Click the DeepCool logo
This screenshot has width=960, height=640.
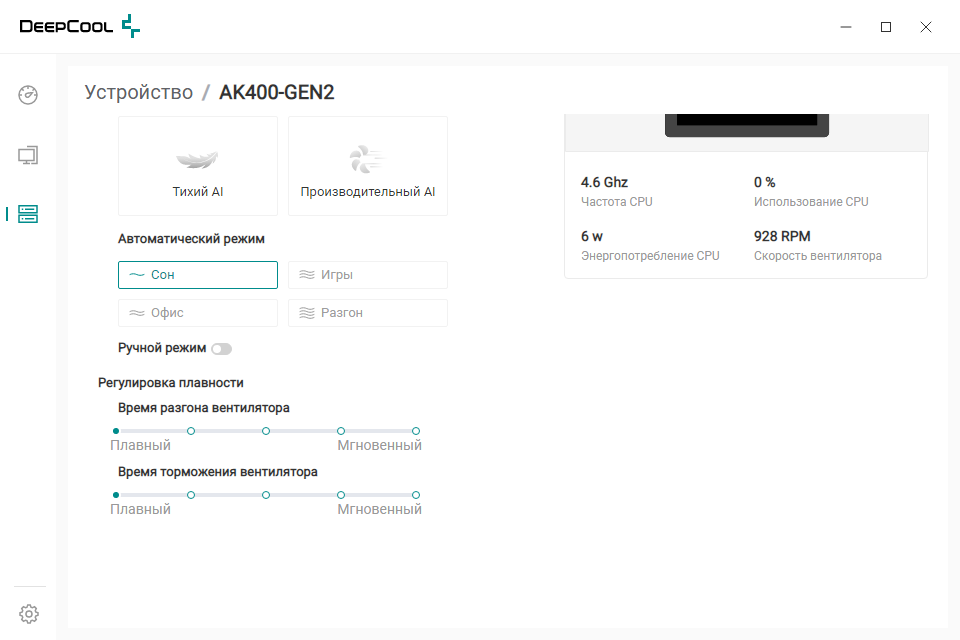click(x=80, y=26)
